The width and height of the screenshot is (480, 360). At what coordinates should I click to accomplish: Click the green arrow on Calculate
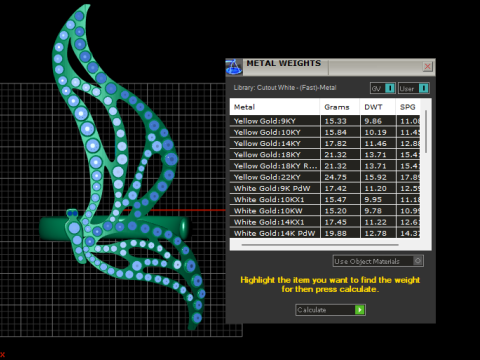359,310
